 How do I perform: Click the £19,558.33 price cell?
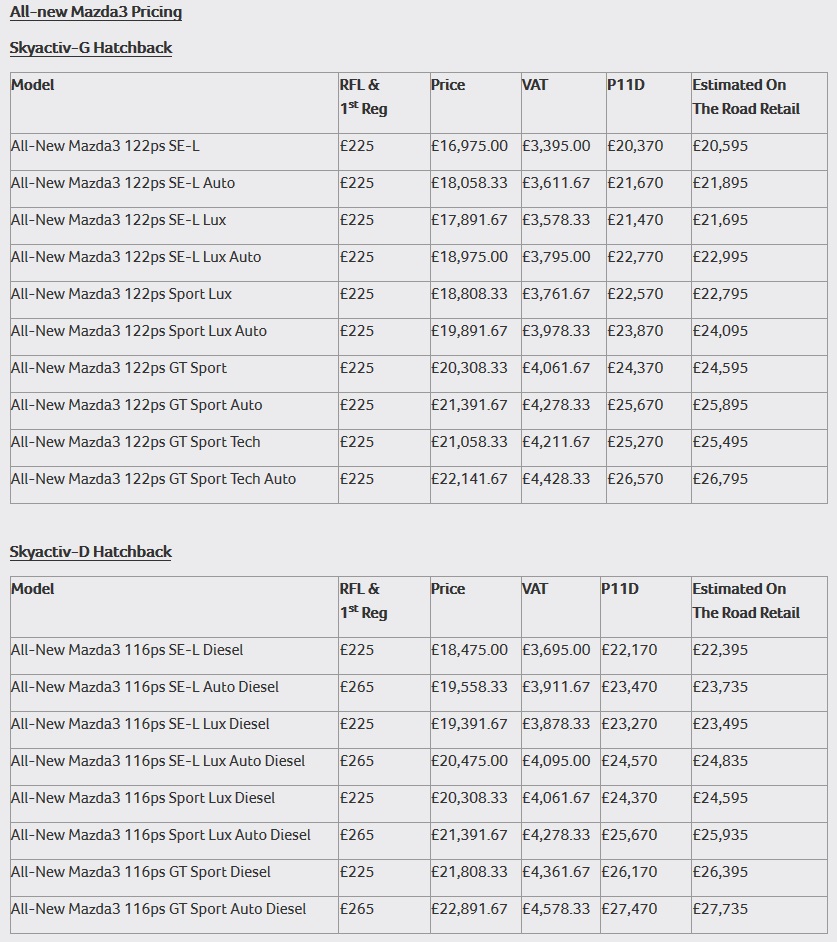(x=469, y=687)
